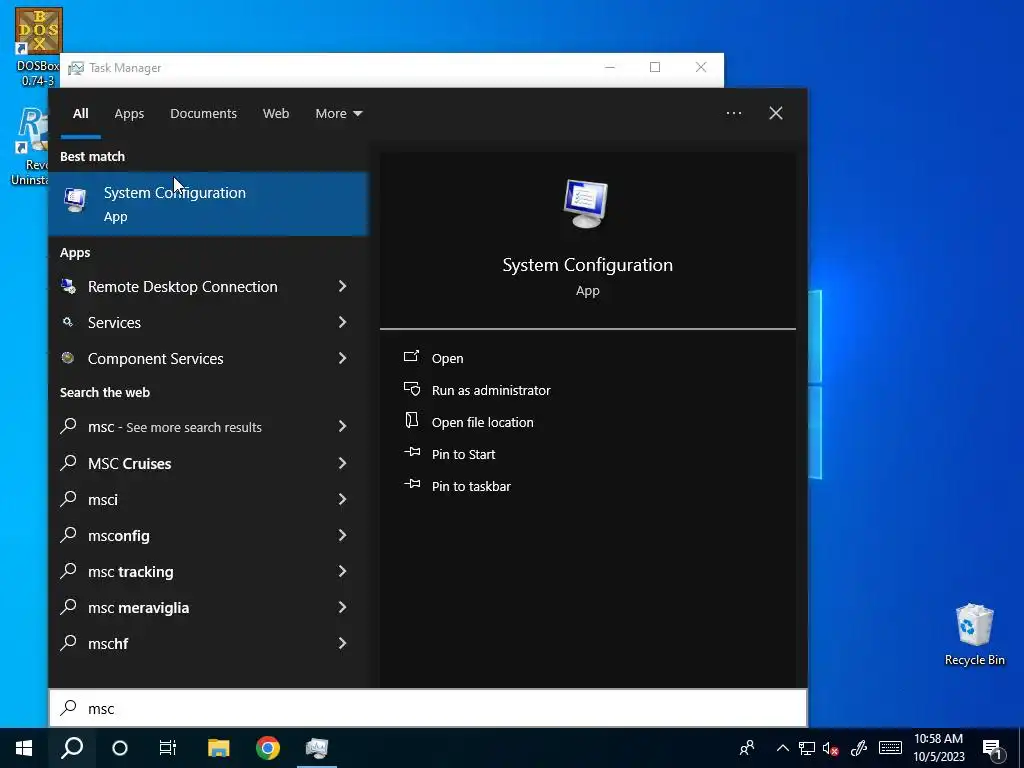Choose Run as administrator
The width and height of the screenshot is (1024, 768).
(491, 391)
